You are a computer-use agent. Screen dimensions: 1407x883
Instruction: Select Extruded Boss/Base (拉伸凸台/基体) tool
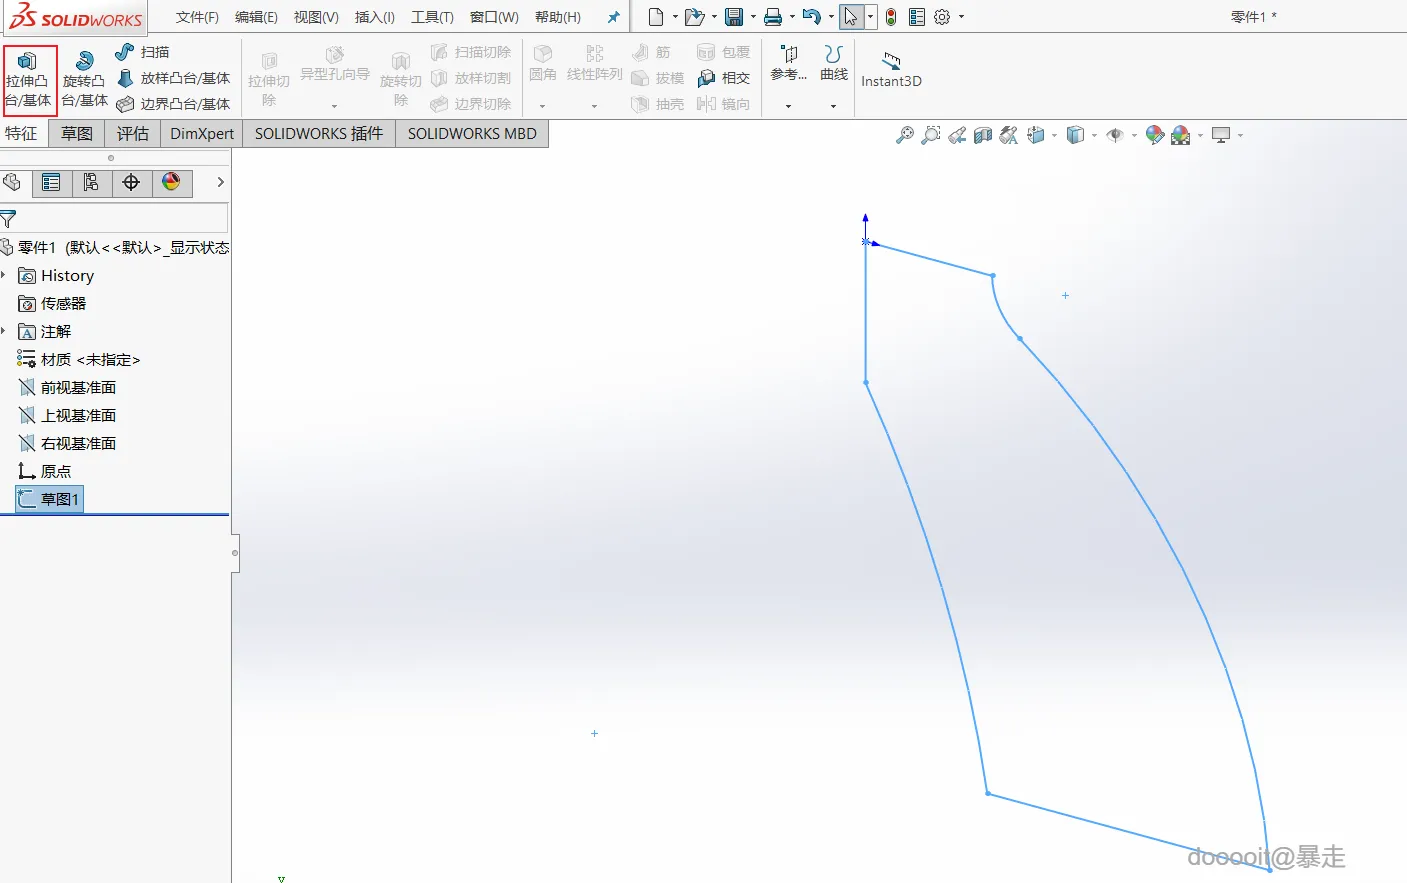[29, 80]
